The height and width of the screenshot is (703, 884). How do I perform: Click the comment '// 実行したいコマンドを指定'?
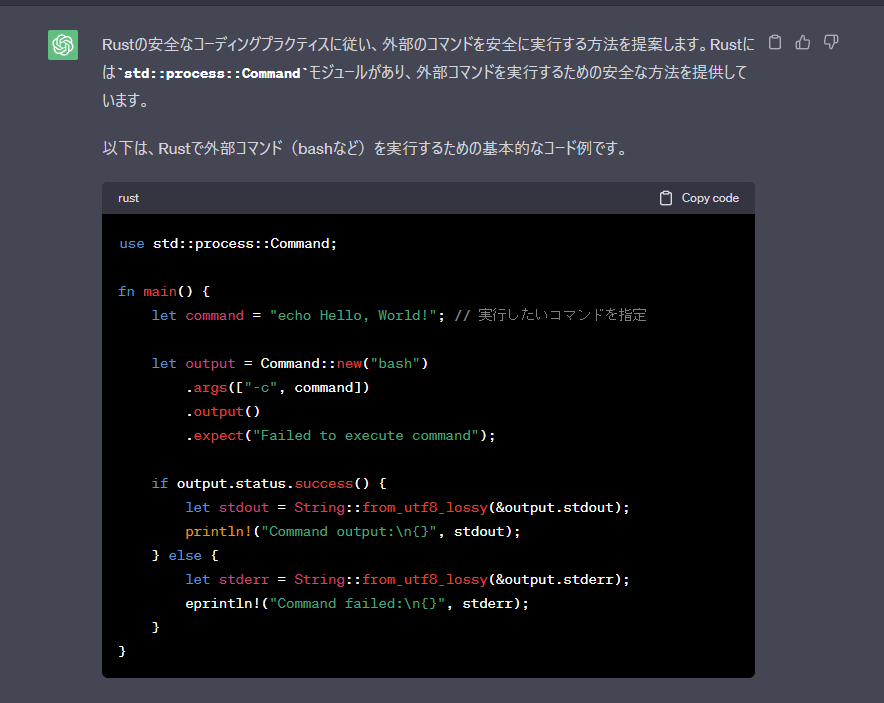550,315
